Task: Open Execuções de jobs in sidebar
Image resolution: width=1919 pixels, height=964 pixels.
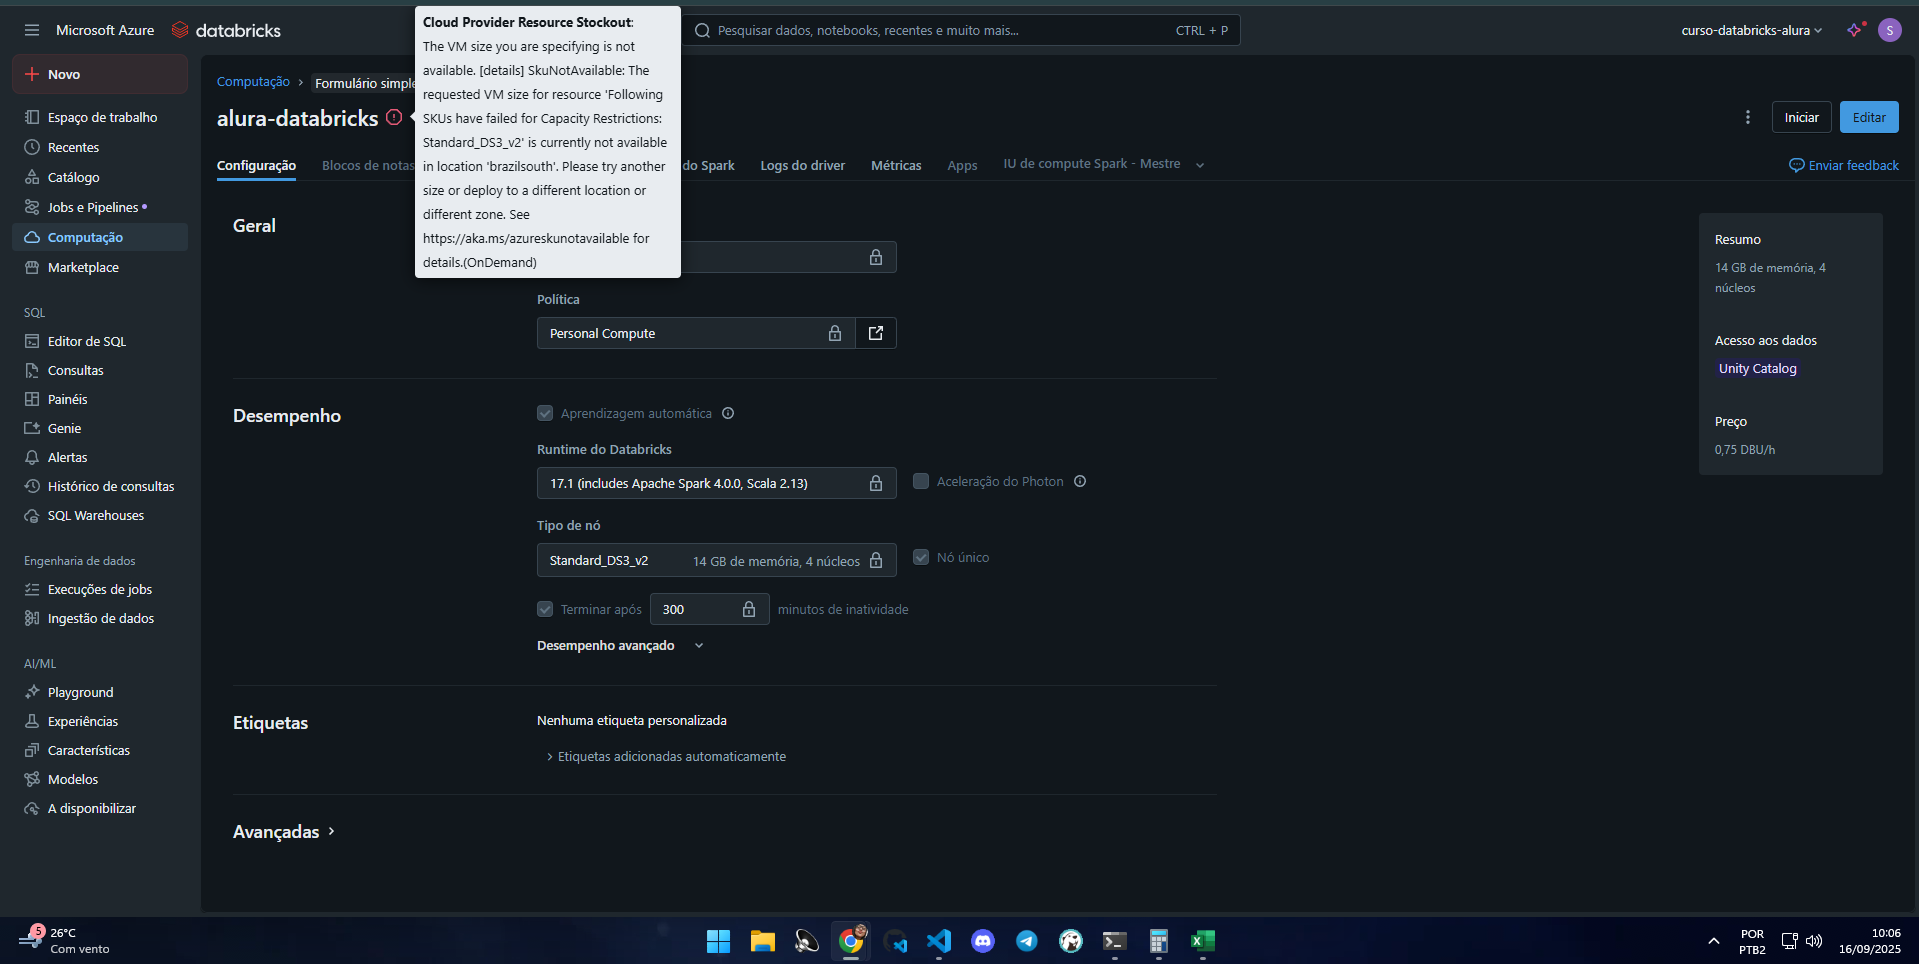Action: tap(100, 589)
